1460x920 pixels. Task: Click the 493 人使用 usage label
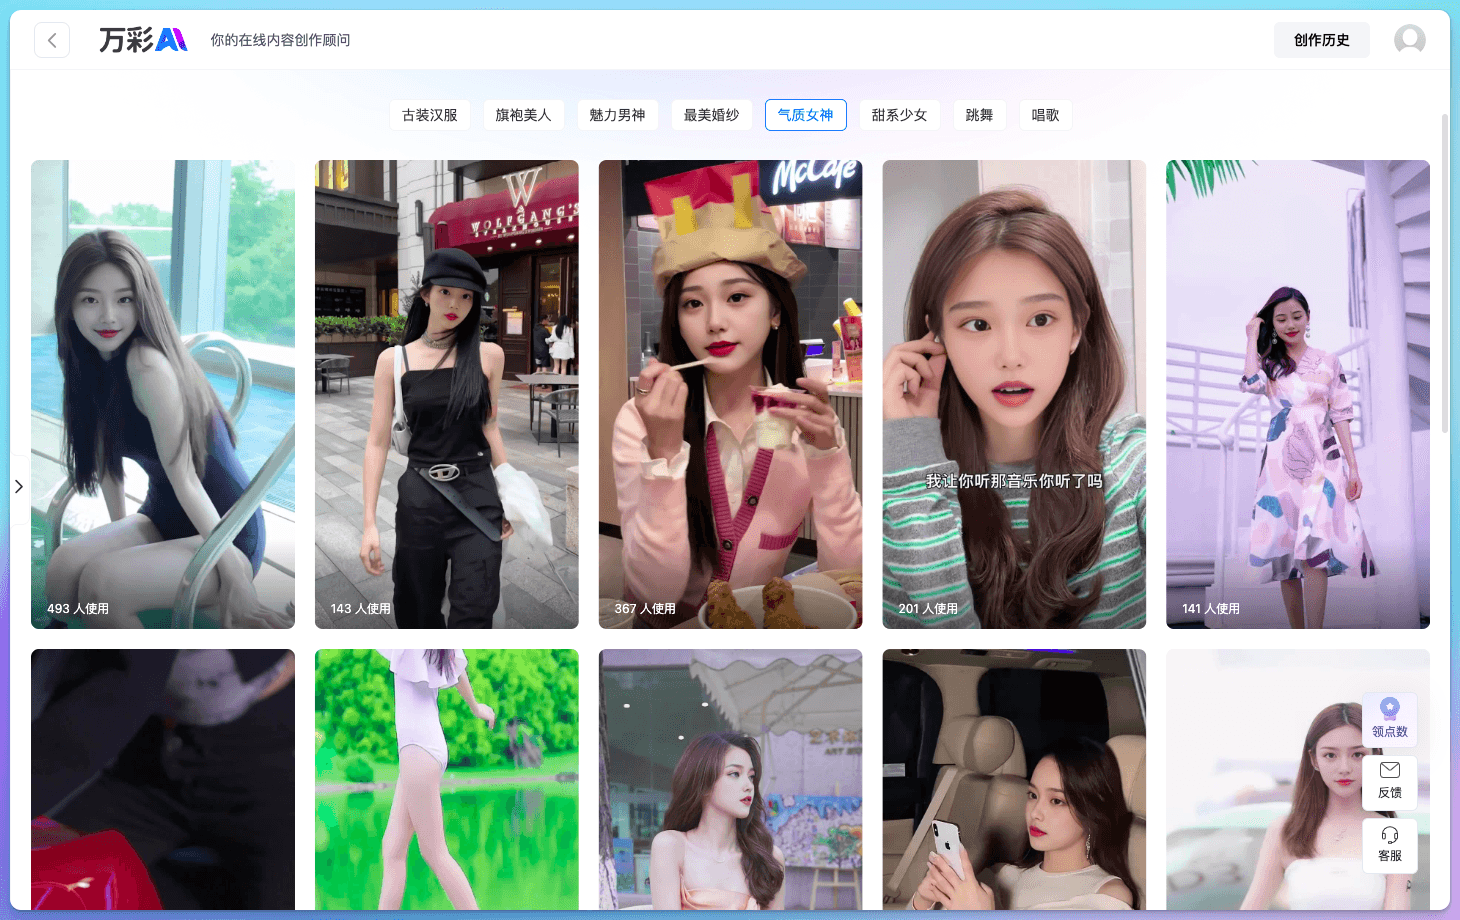tap(78, 608)
